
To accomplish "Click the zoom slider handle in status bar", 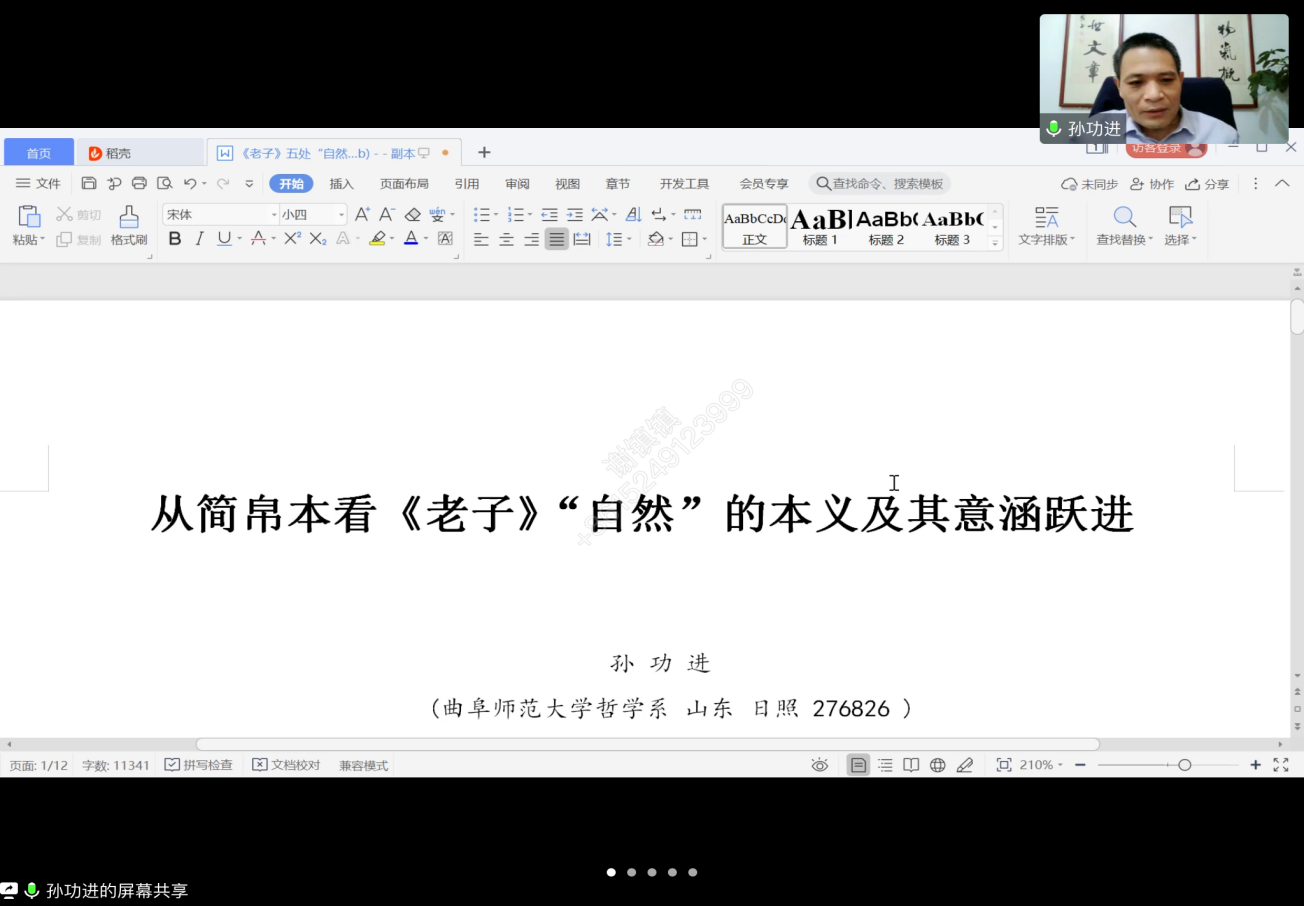I will coord(1184,765).
